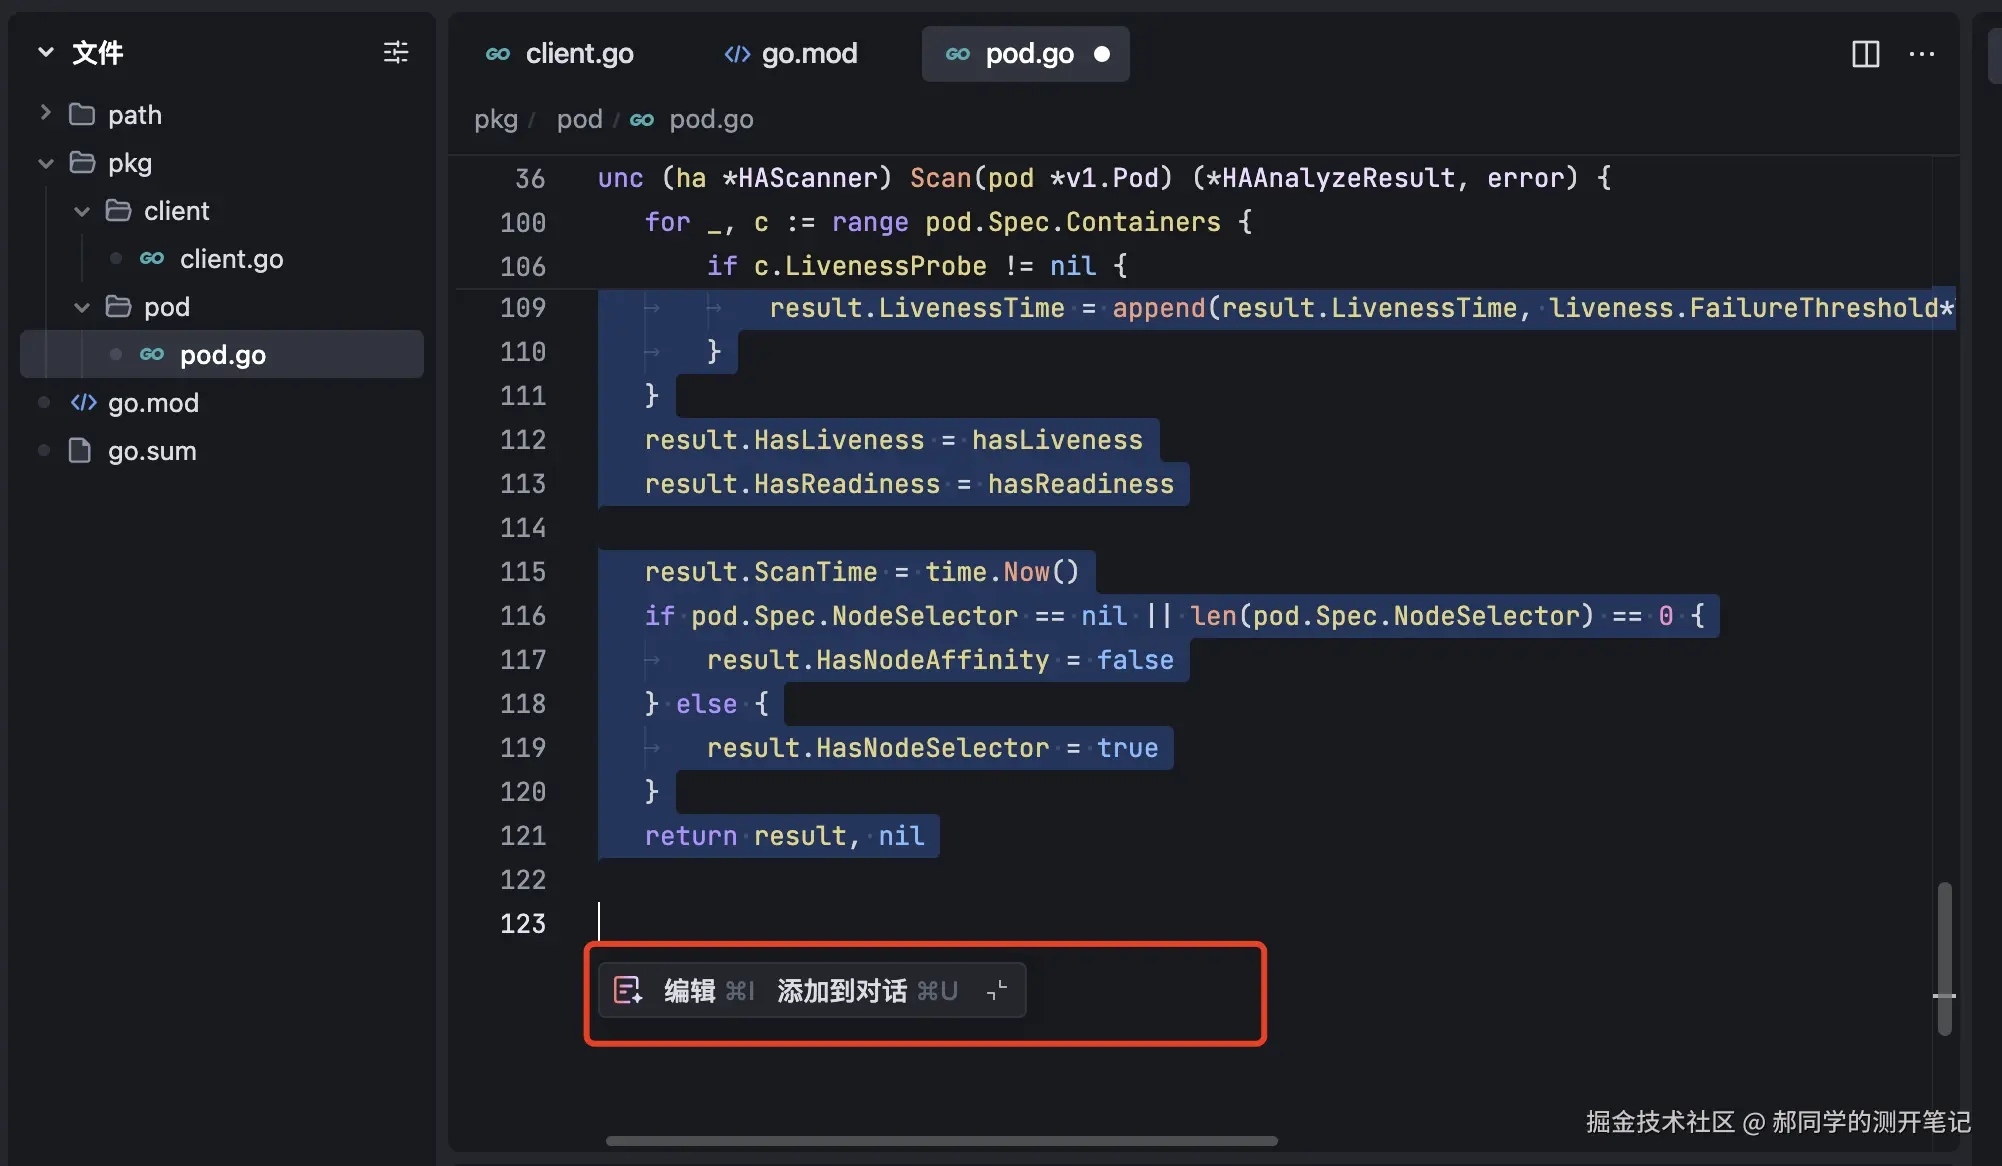Click pkg in the breadcrumb path
Viewport: 2002px width, 1166px height.
pos(495,120)
